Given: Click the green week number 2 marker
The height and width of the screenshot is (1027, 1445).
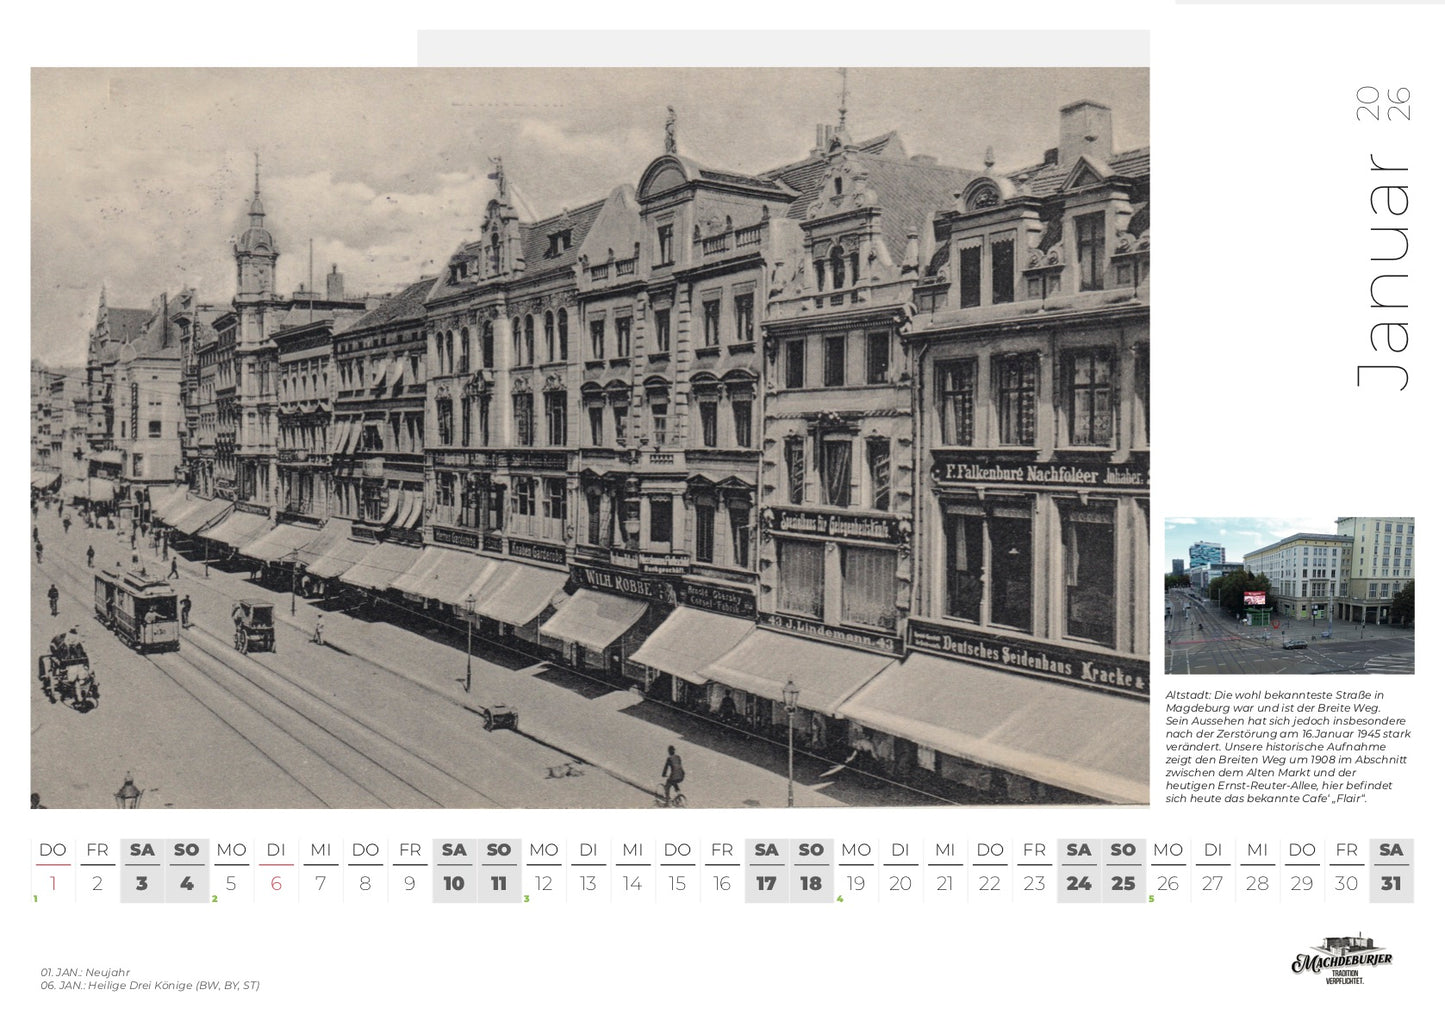Looking at the screenshot, I should tap(214, 898).
